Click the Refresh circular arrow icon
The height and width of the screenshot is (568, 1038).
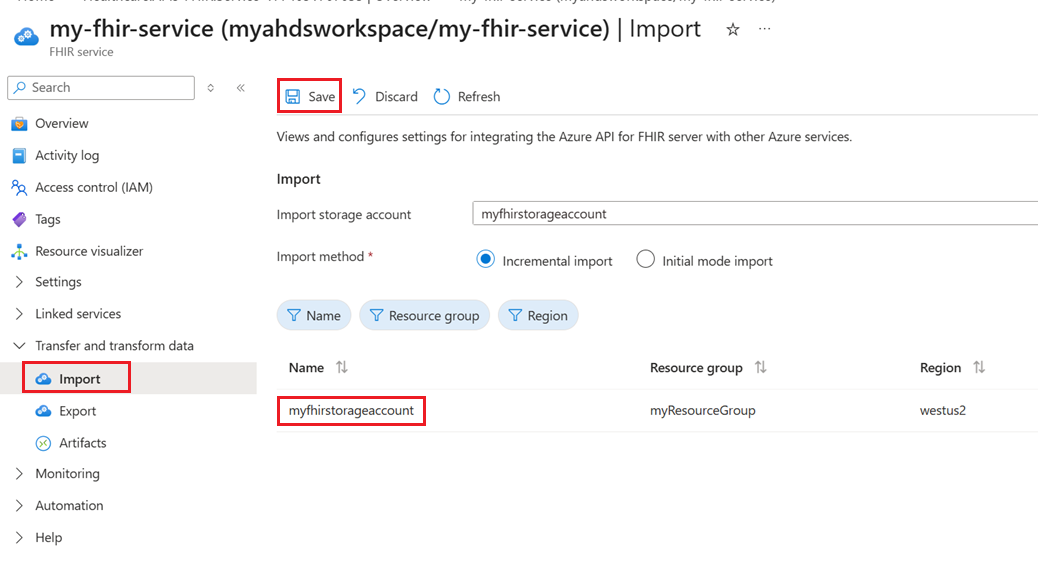442,97
